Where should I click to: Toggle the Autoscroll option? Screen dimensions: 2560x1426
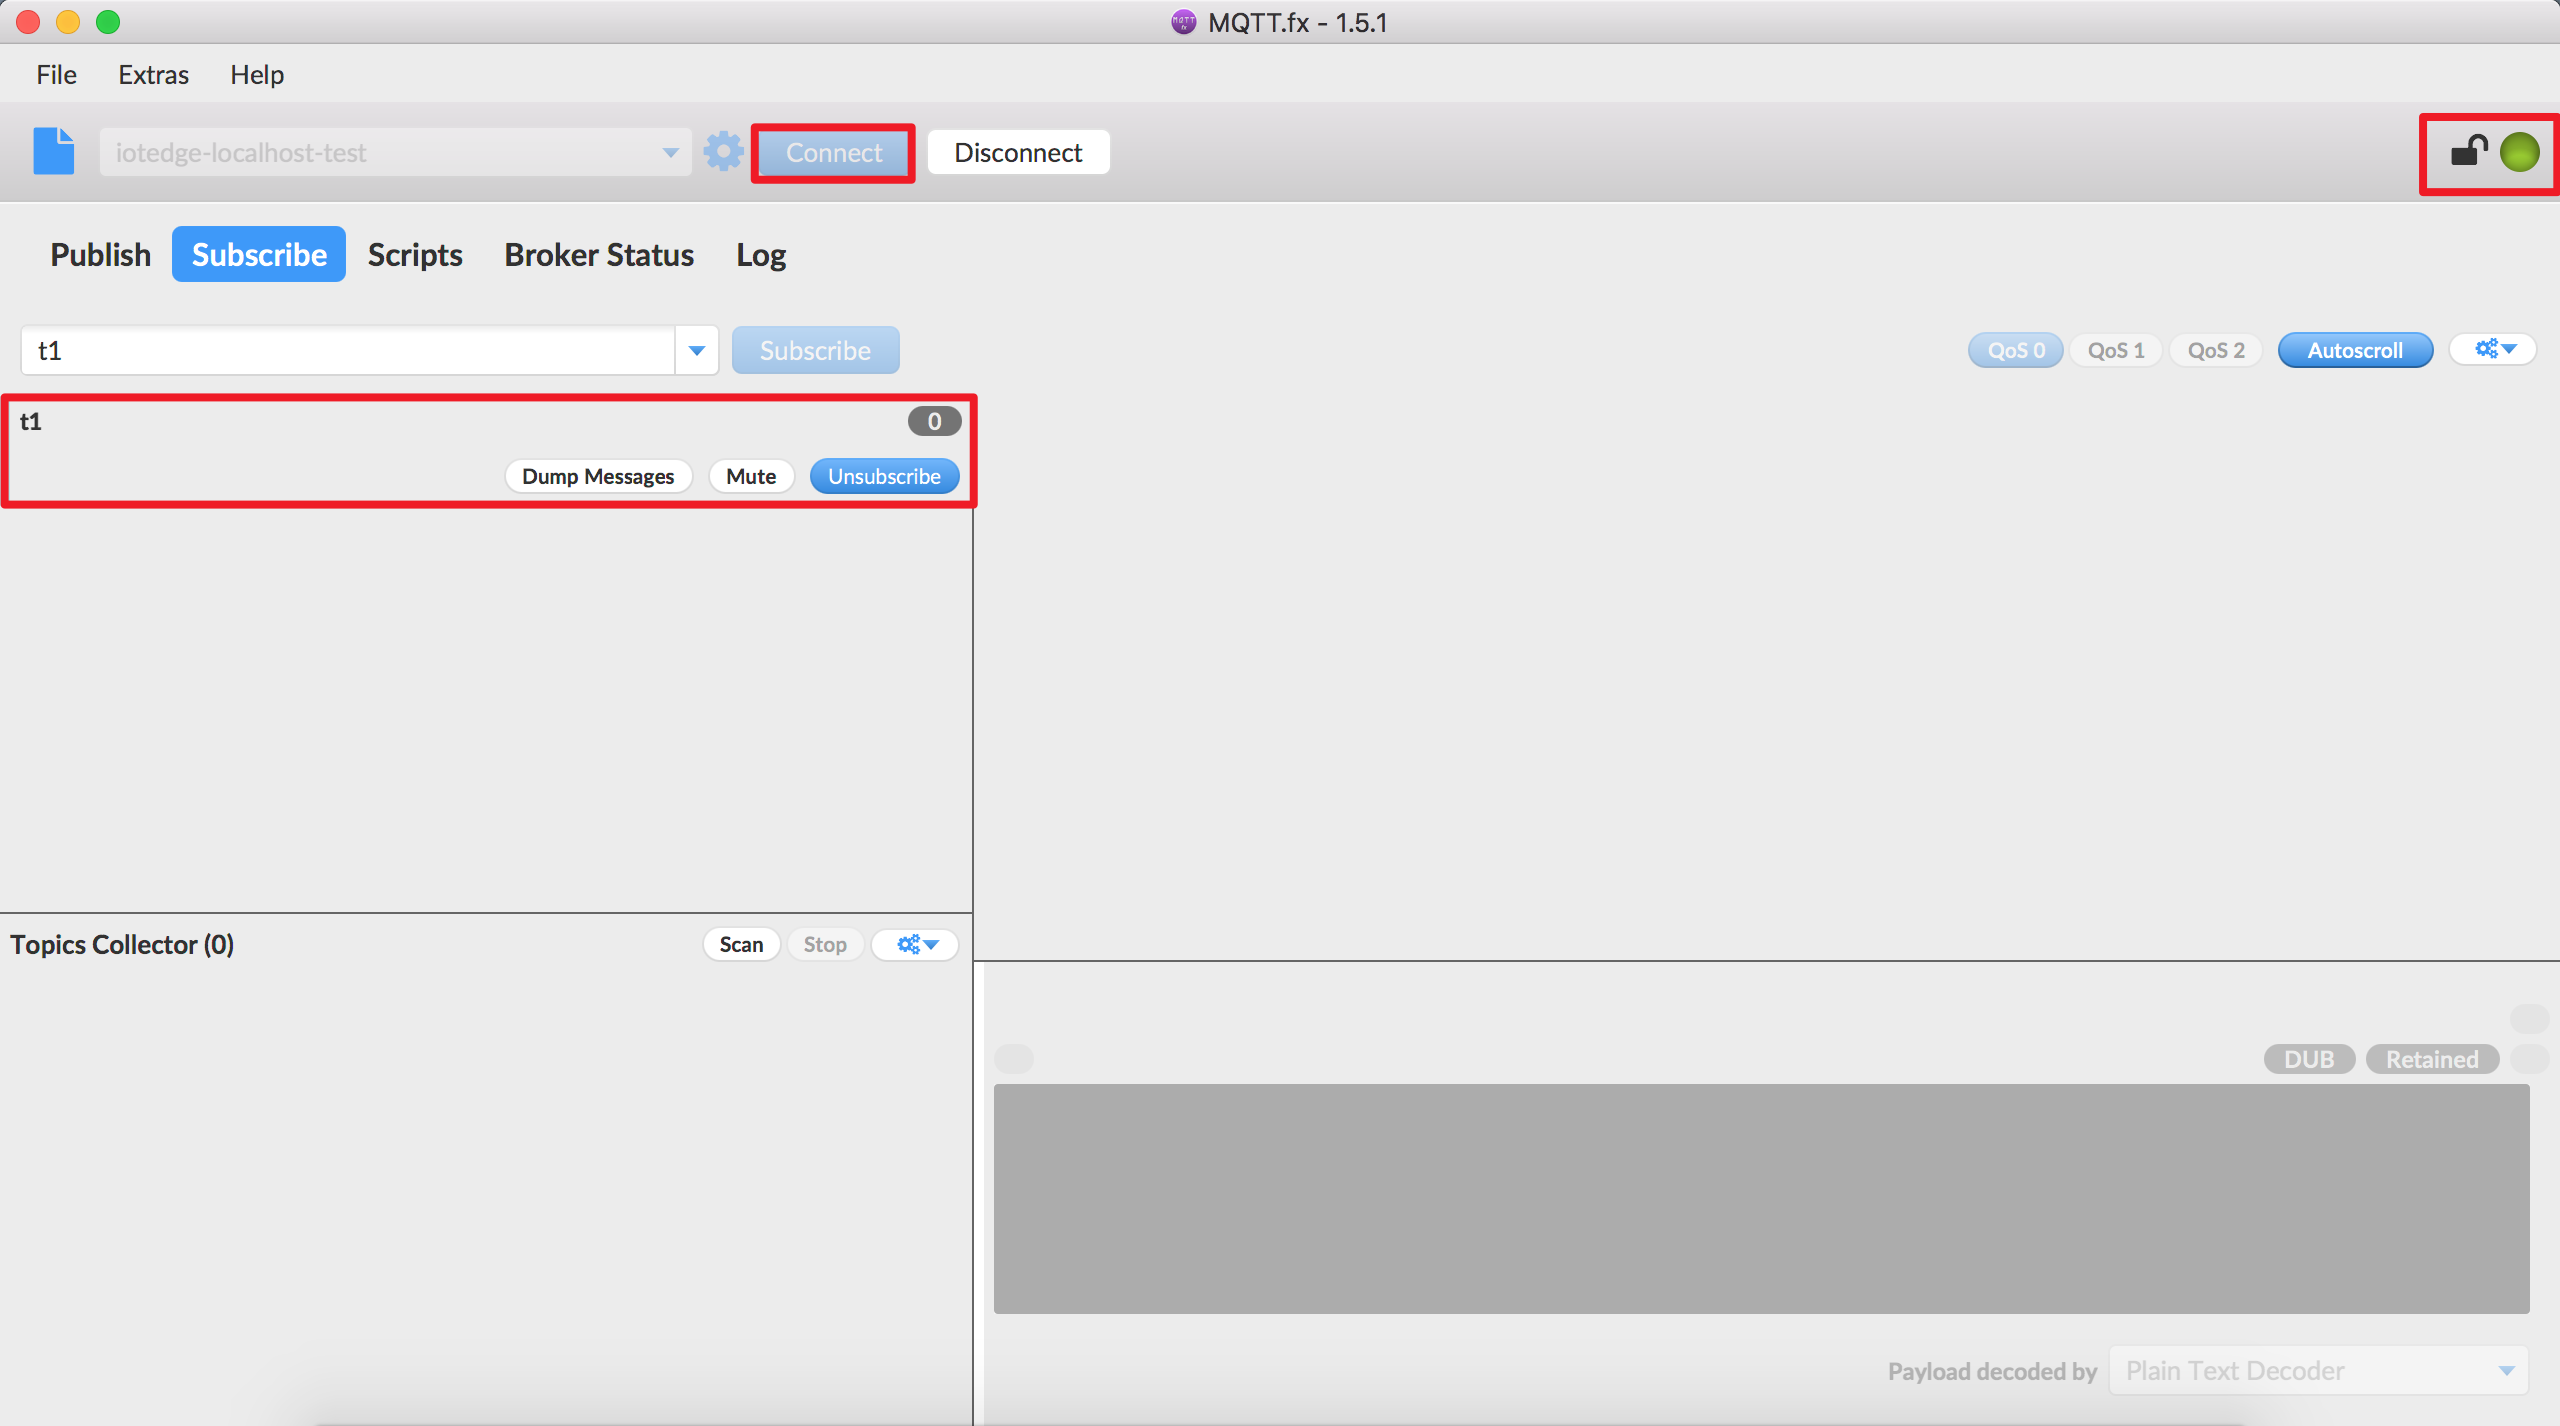tap(2354, 350)
